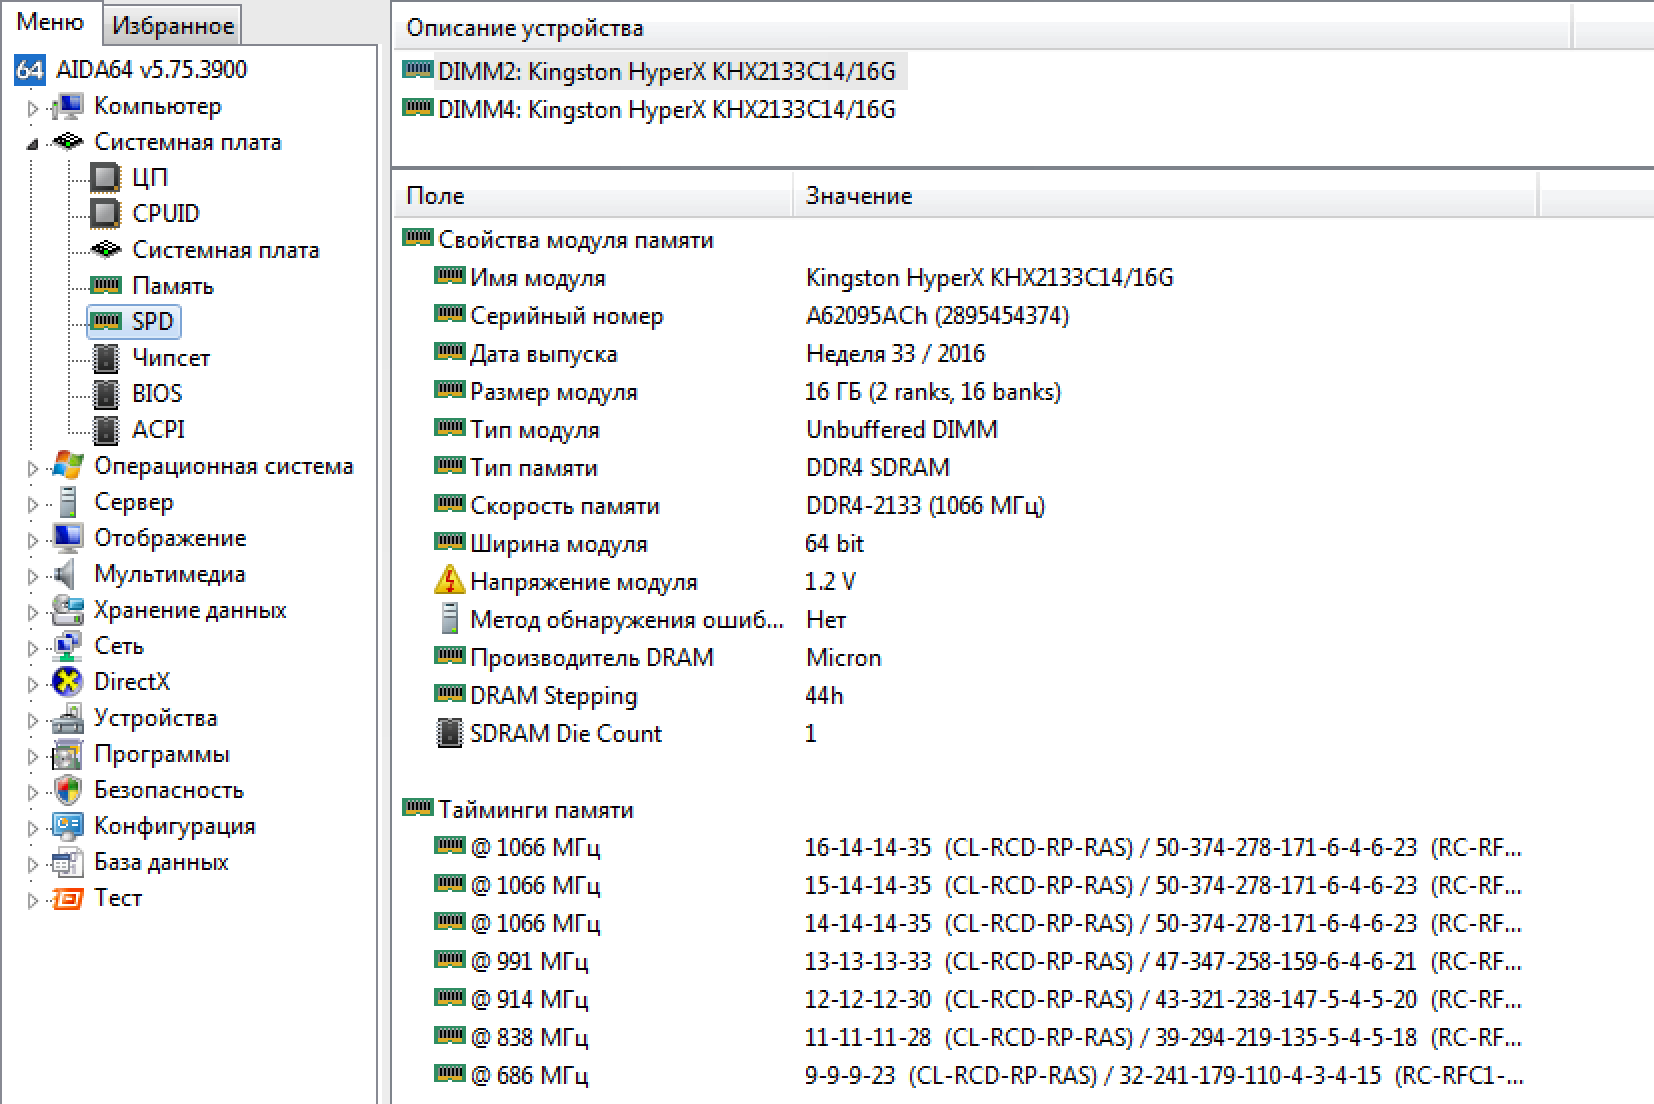Click the Отображение display icon
The width and height of the screenshot is (1654, 1104).
67,538
